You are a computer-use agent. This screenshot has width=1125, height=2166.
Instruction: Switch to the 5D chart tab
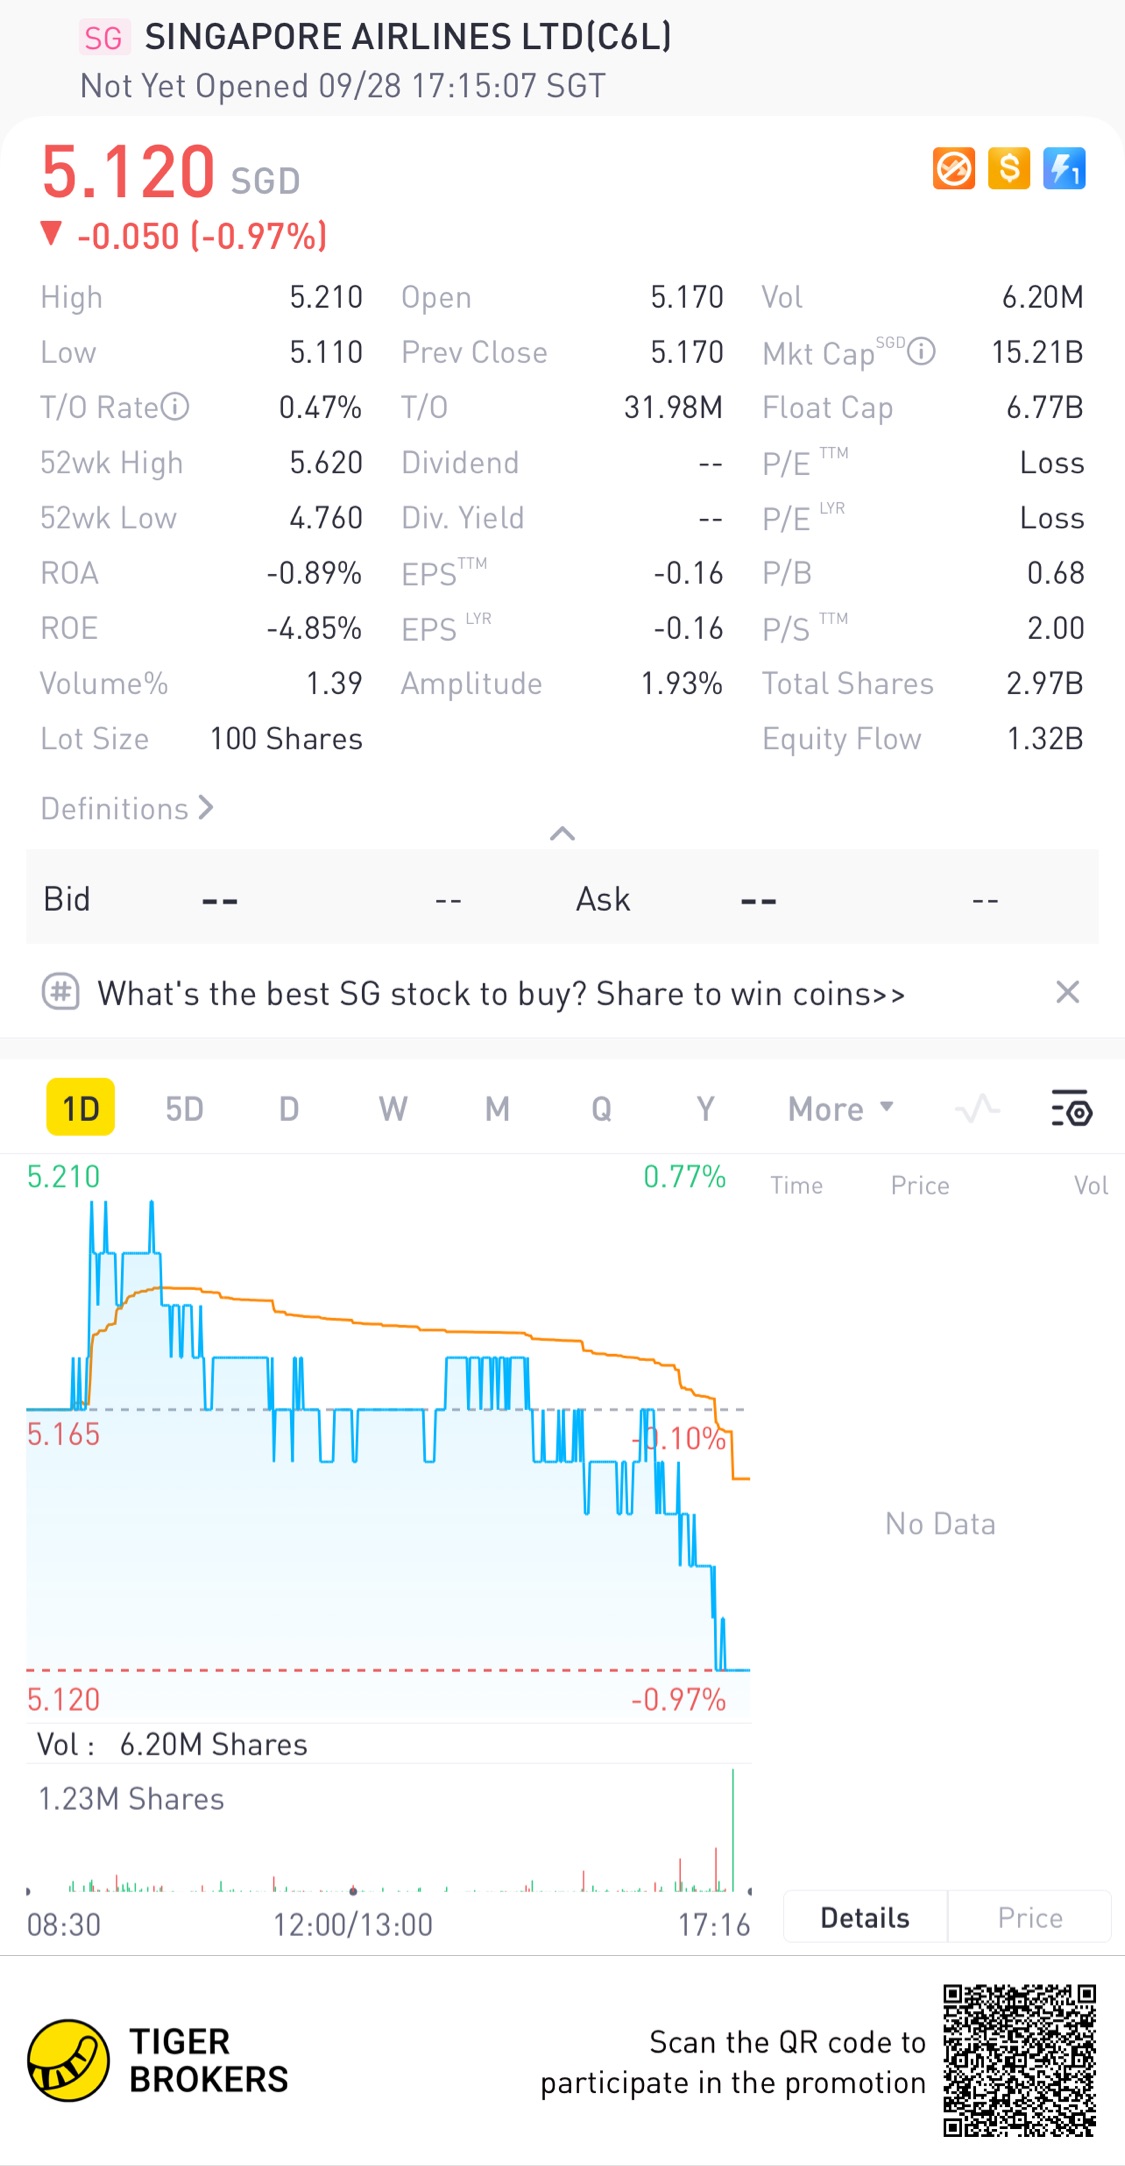(x=184, y=1109)
